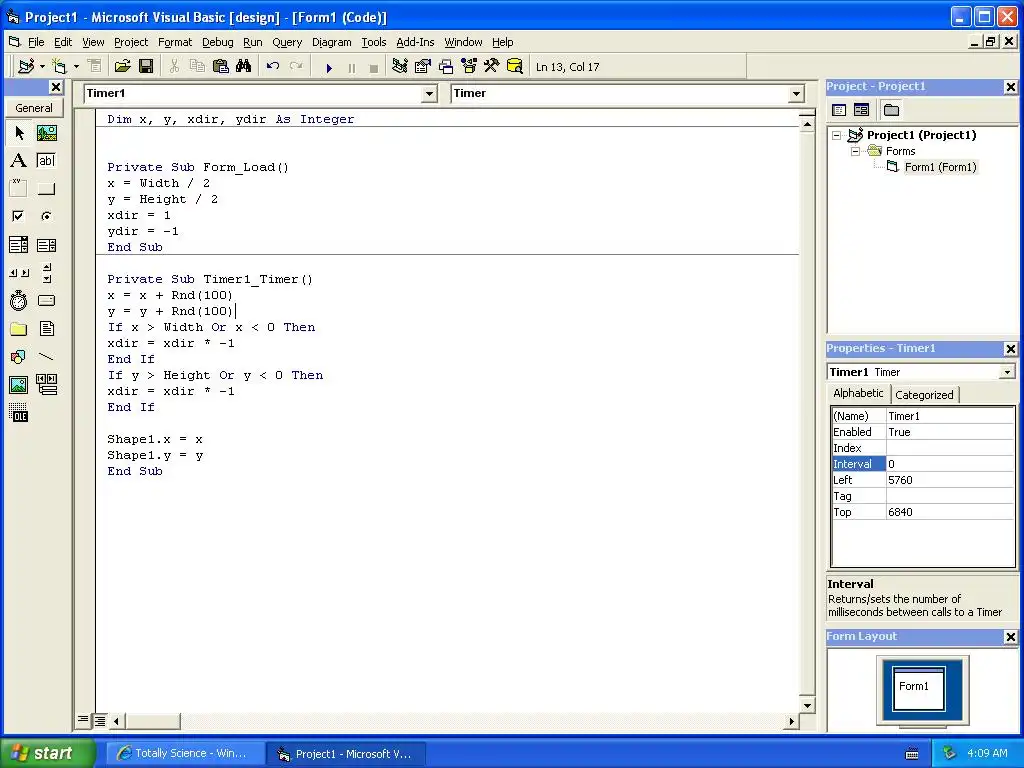Viewport: 1024px width, 768px height.
Task: Select the vertical scrollbar control tool
Action: (x=46, y=273)
